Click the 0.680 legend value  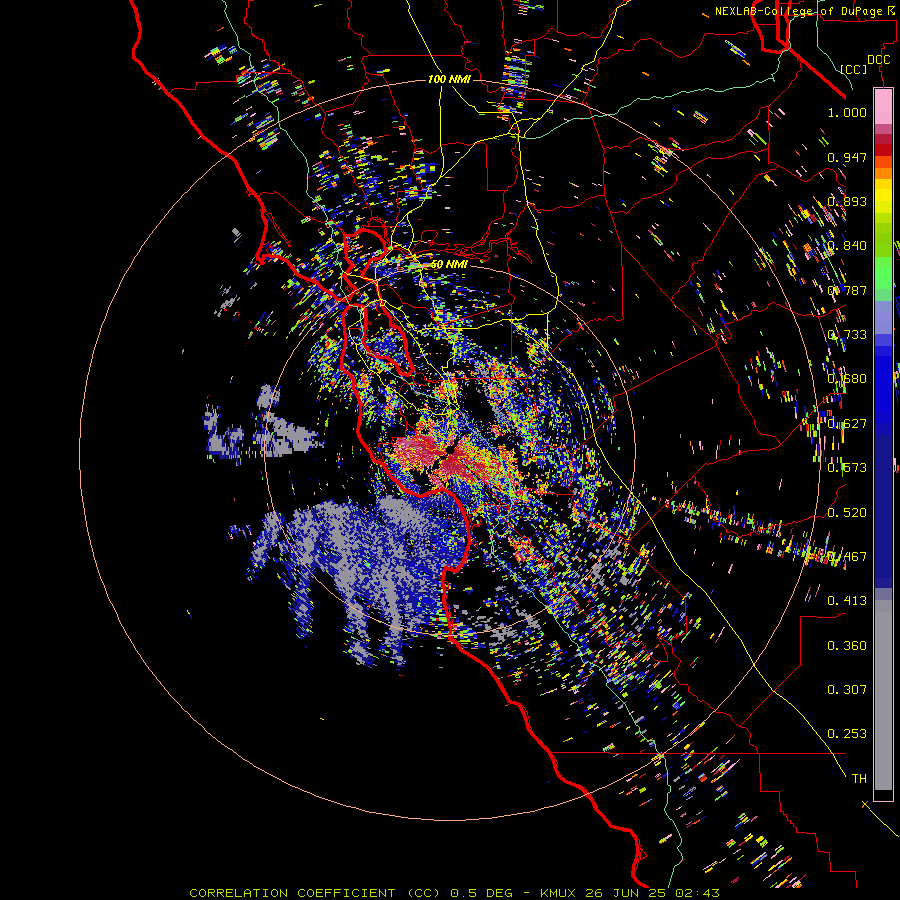pyautogui.click(x=847, y=379)
